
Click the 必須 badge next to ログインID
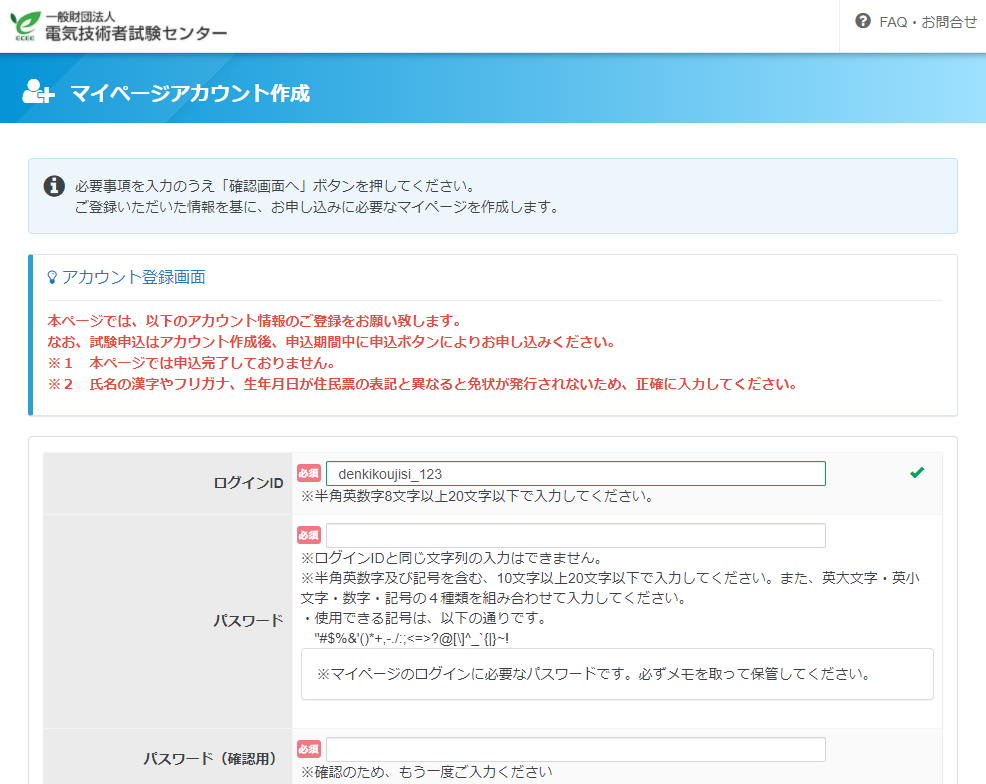point(309,473)
